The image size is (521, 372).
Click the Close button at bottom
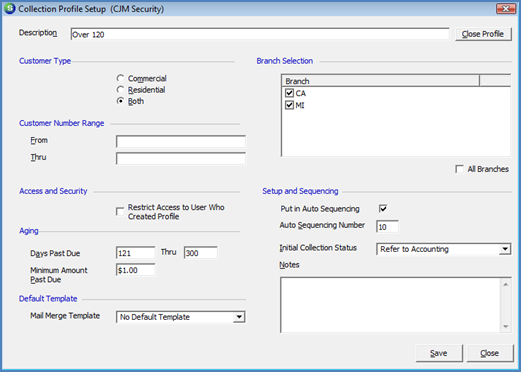point(490,353)
